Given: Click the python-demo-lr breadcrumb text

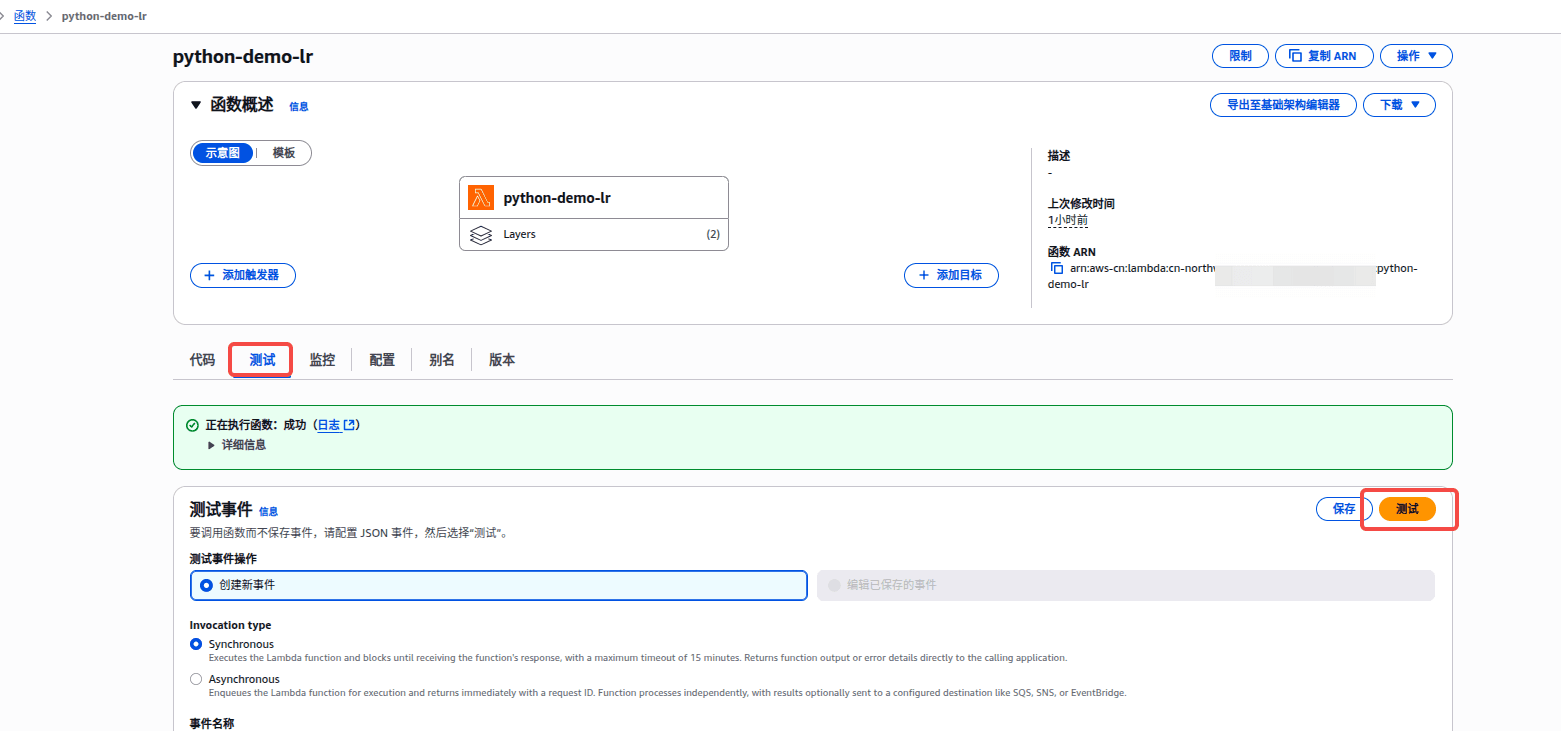Looking at the screenshot, I should point(104,17).
